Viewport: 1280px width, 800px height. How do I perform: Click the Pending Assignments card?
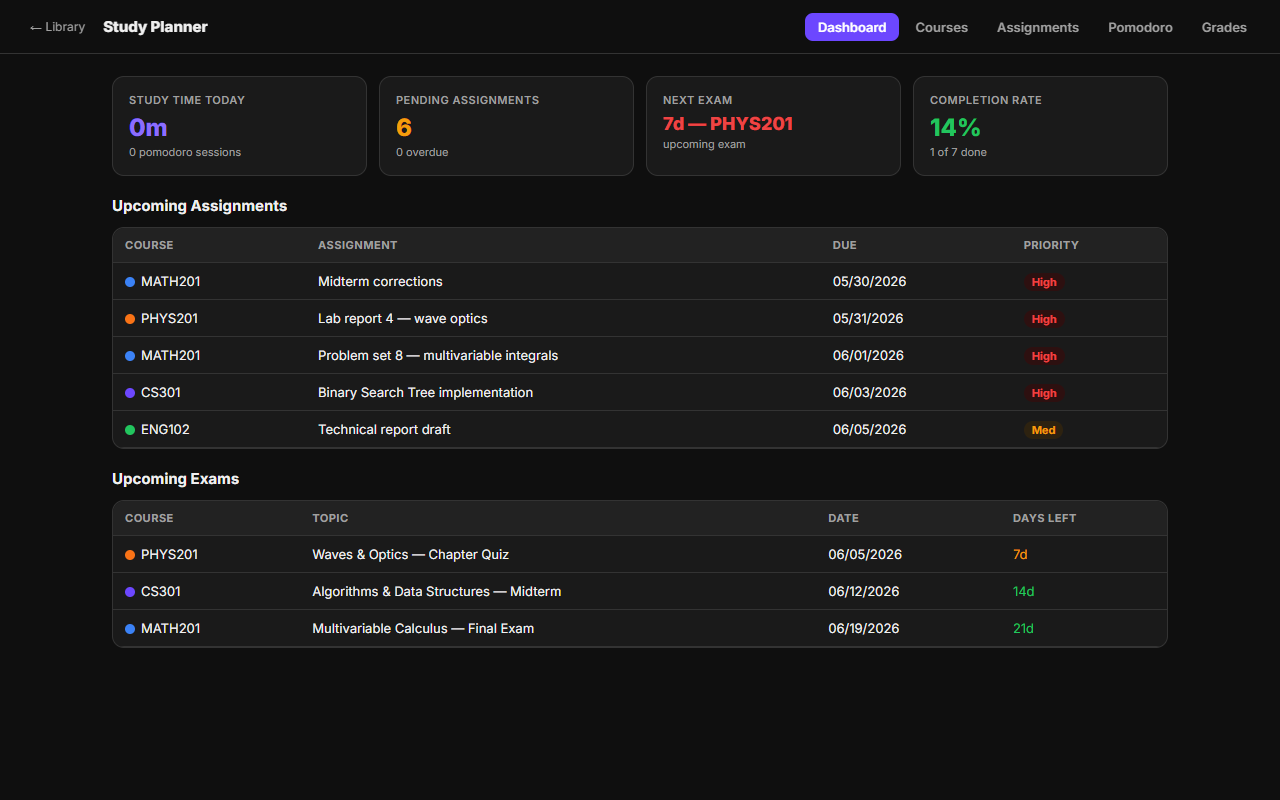point(506,126)
